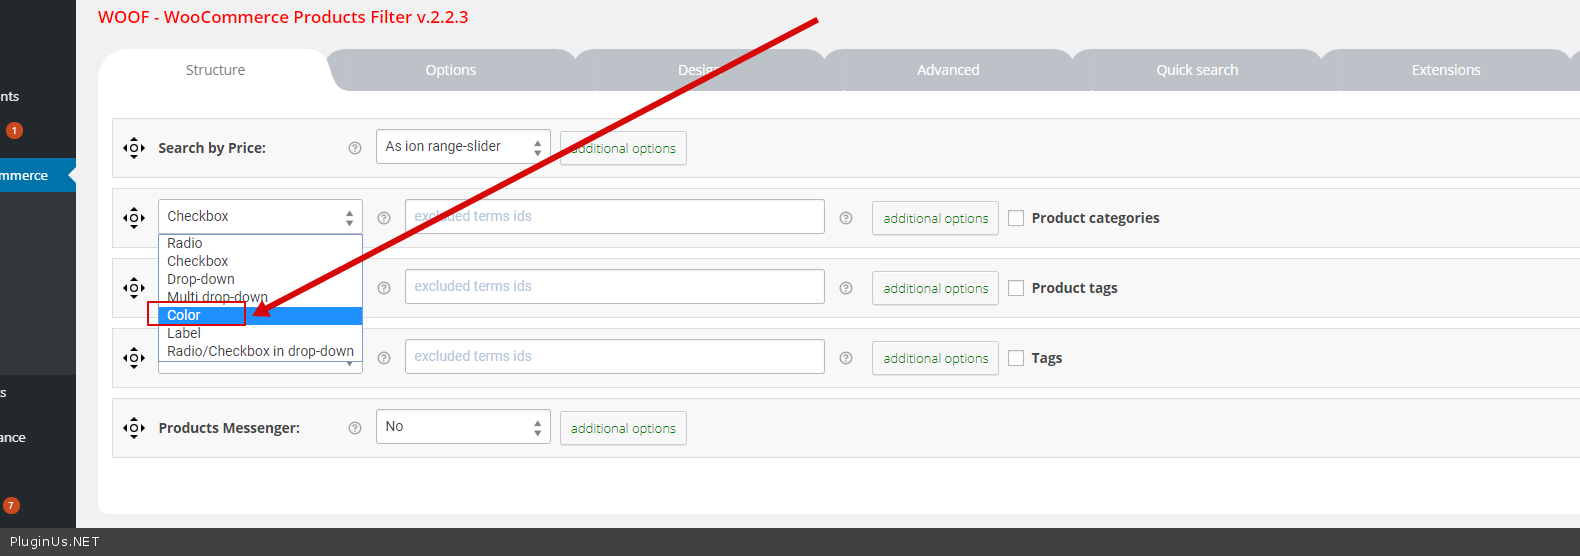Switch to the Structure tab

pos(215,70)
